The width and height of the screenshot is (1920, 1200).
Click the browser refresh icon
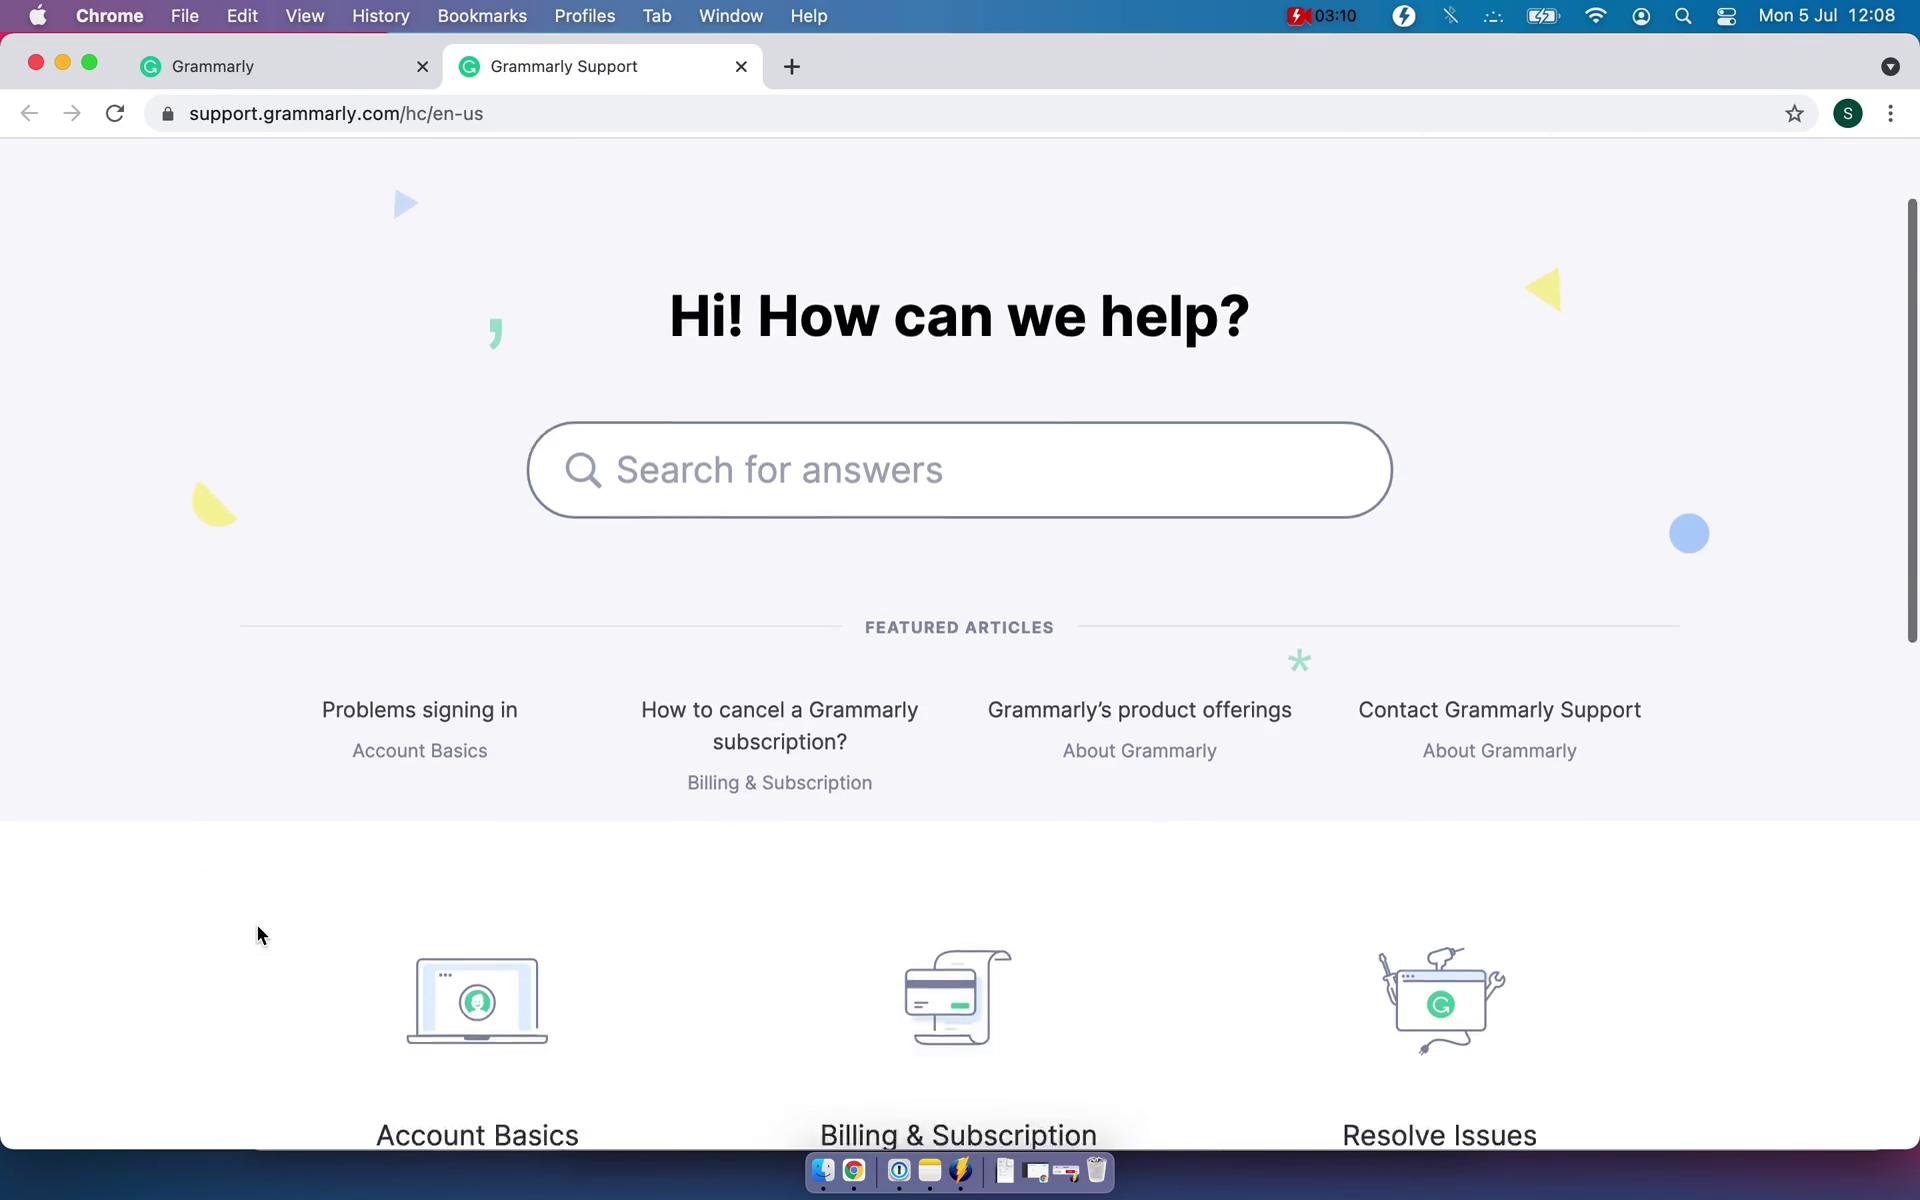[116, 113]
